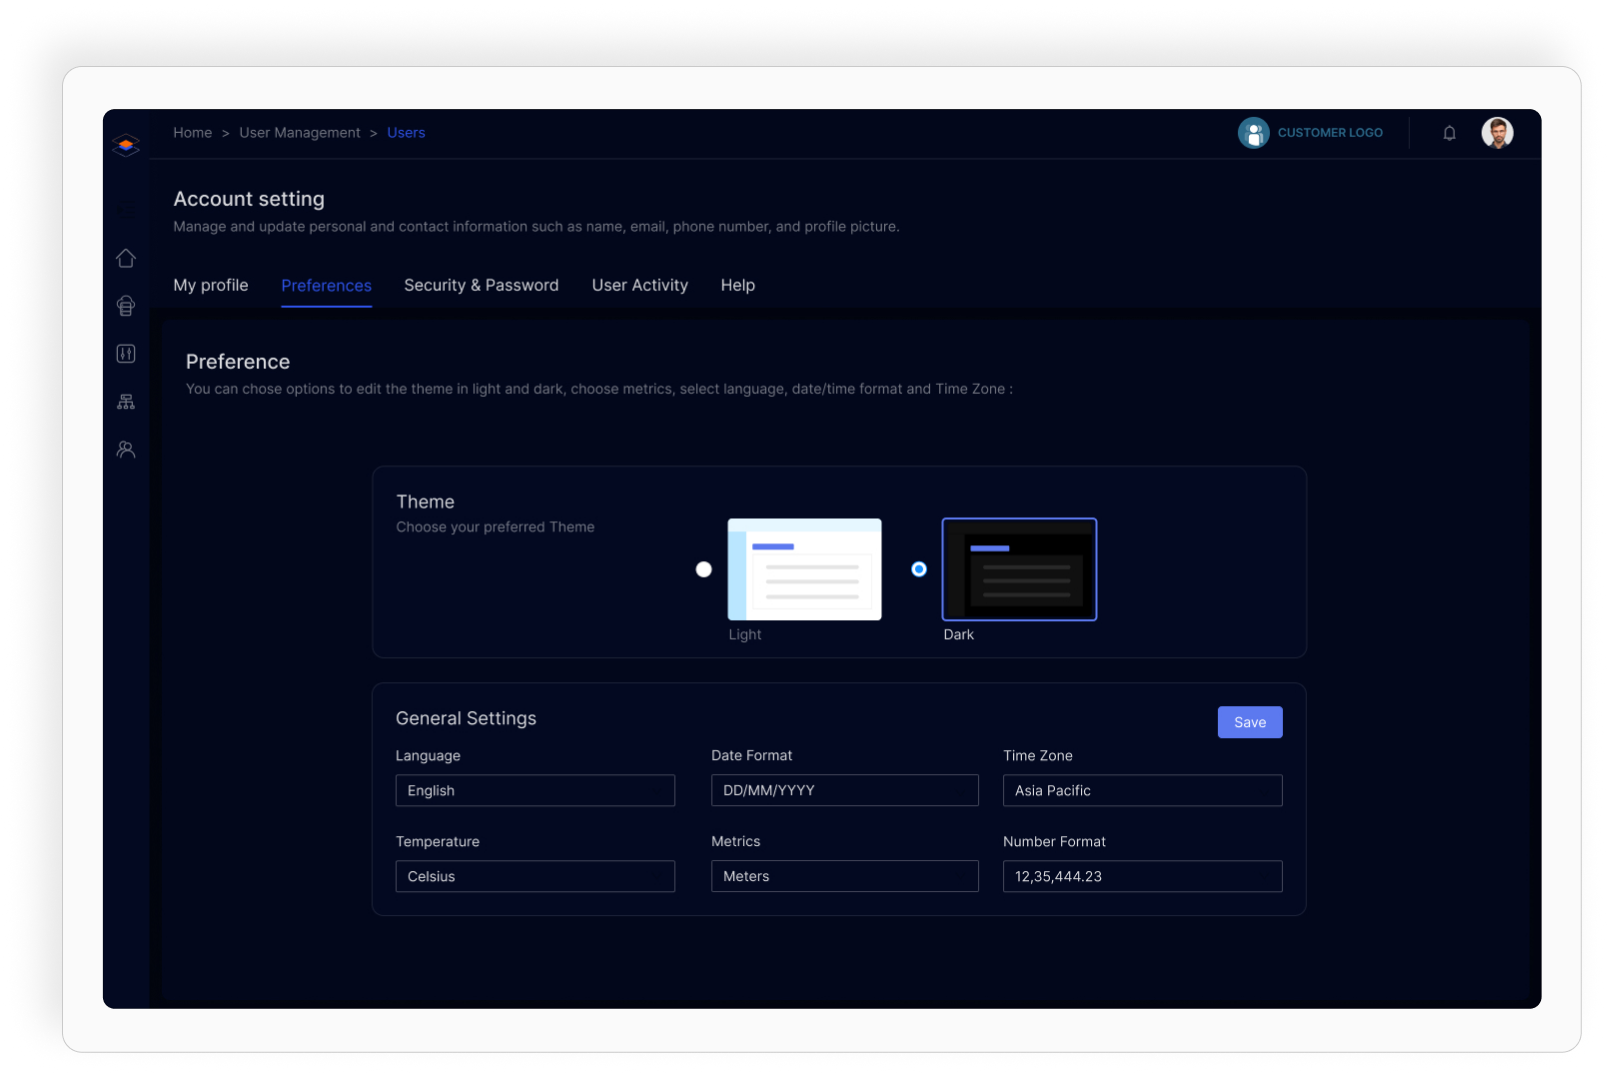Open the Language dropdown showing English
The height and width of the screenshot is (1075, 1608).
(535, 790)
